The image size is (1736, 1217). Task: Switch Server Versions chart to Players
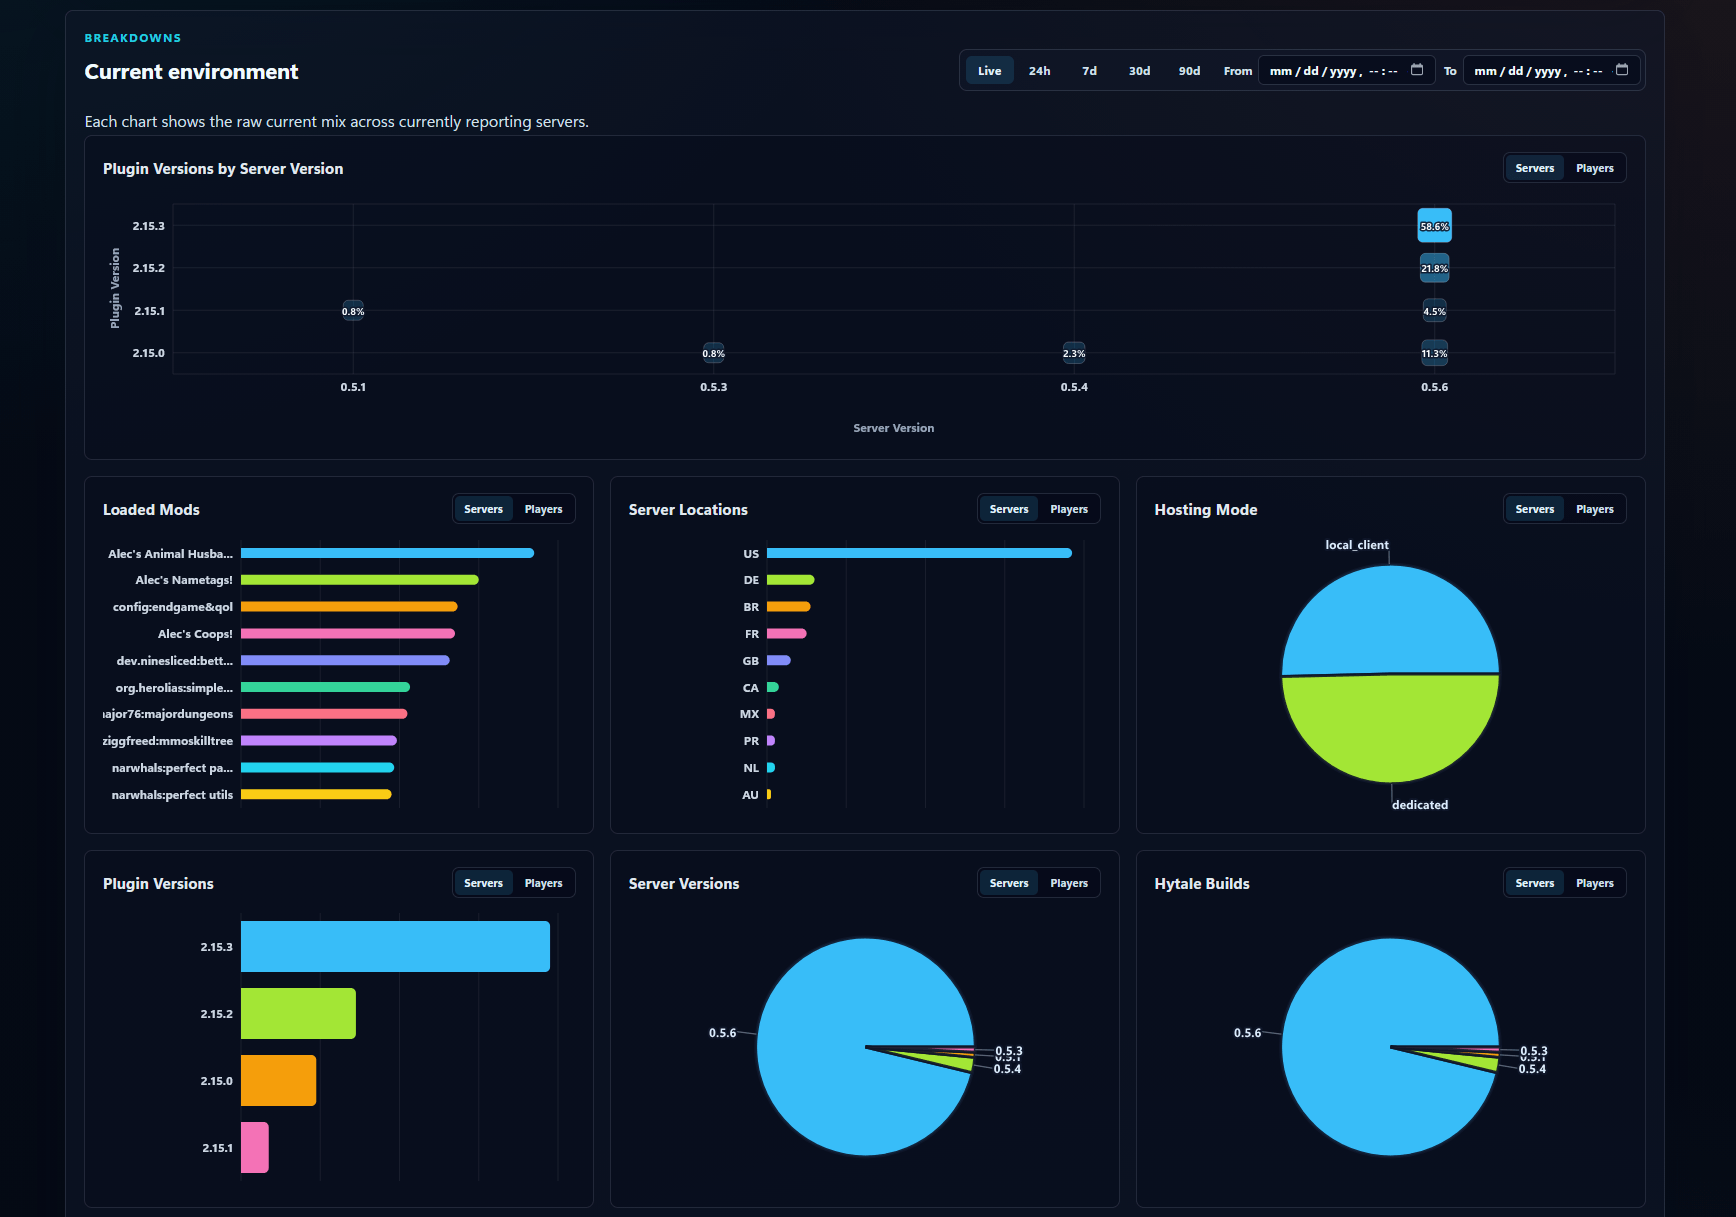pos(1068,883)
